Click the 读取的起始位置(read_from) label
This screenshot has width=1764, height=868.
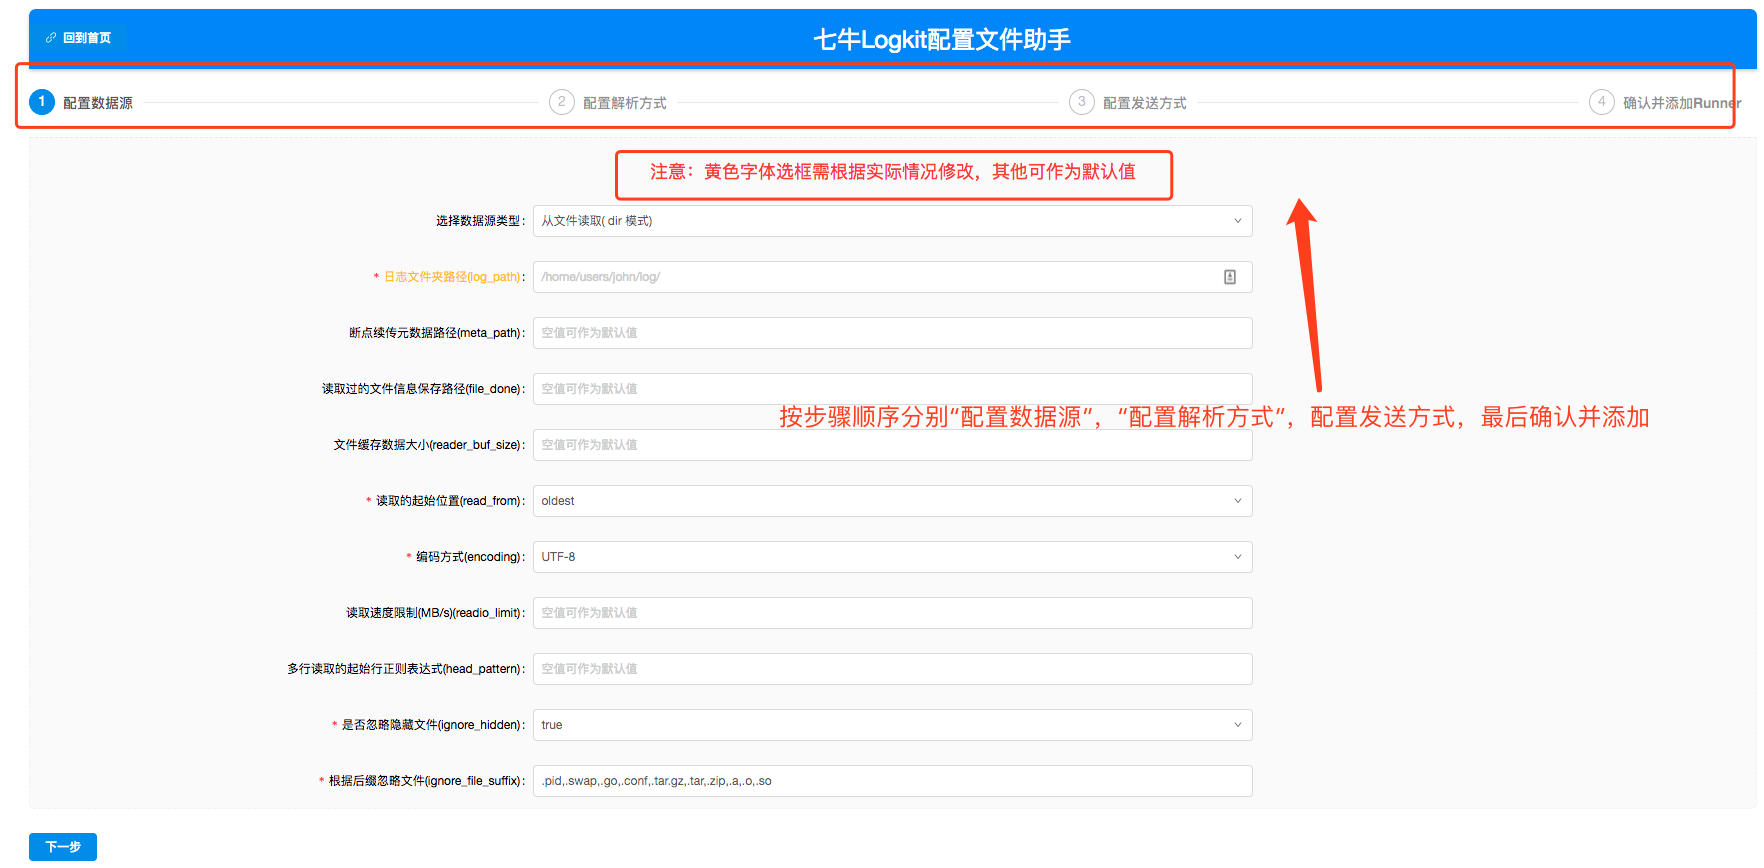(x=450, y=501)
